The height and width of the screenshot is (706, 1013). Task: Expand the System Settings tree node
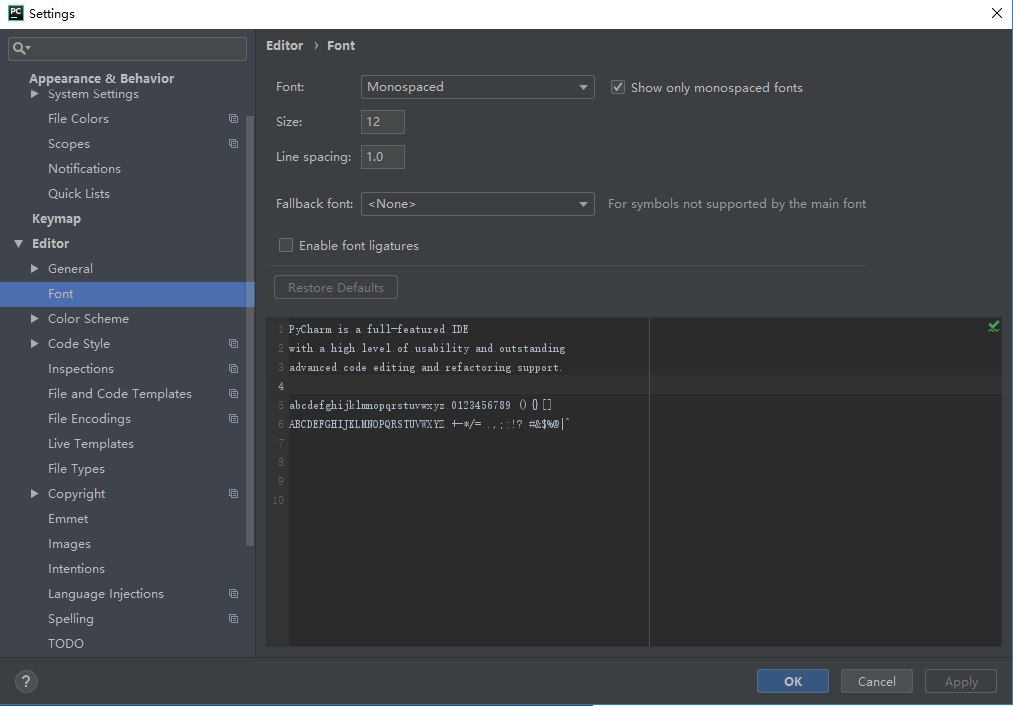35,94
